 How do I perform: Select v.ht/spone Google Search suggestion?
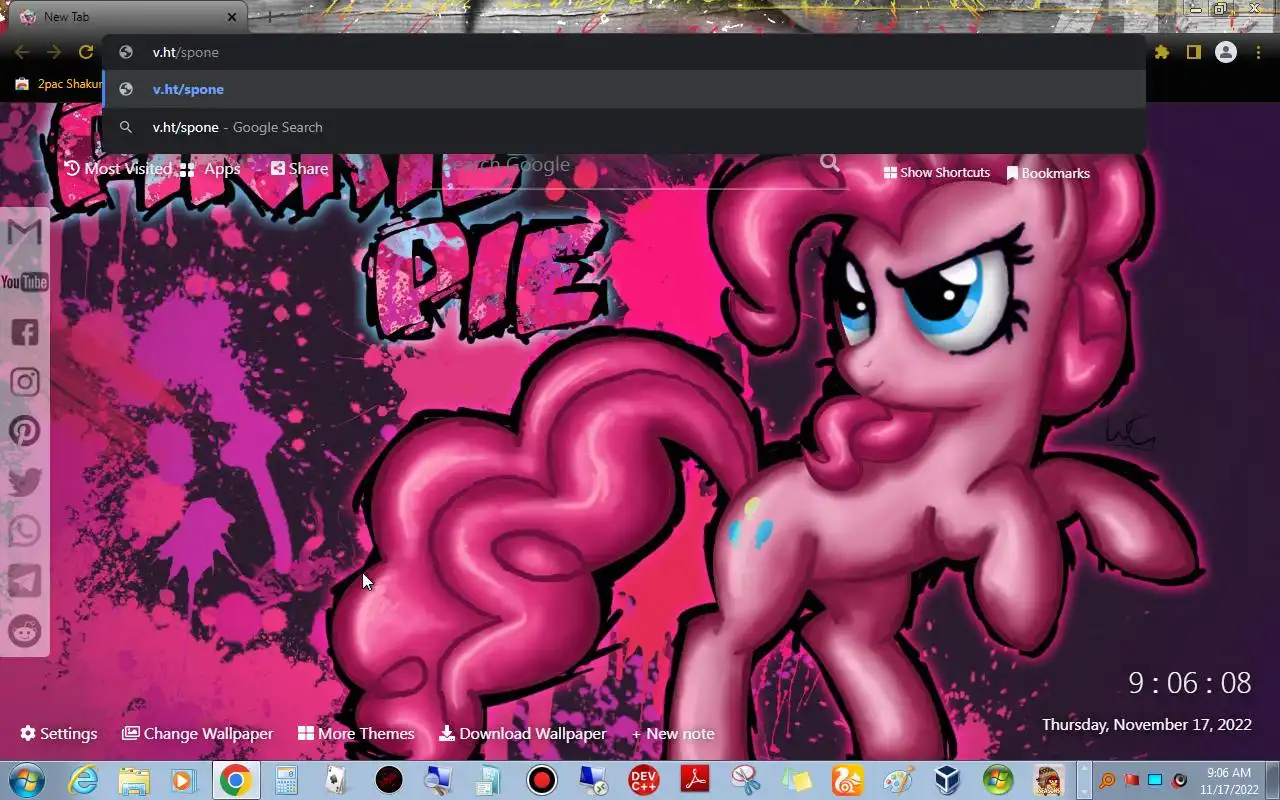click(x=624, y=127)
